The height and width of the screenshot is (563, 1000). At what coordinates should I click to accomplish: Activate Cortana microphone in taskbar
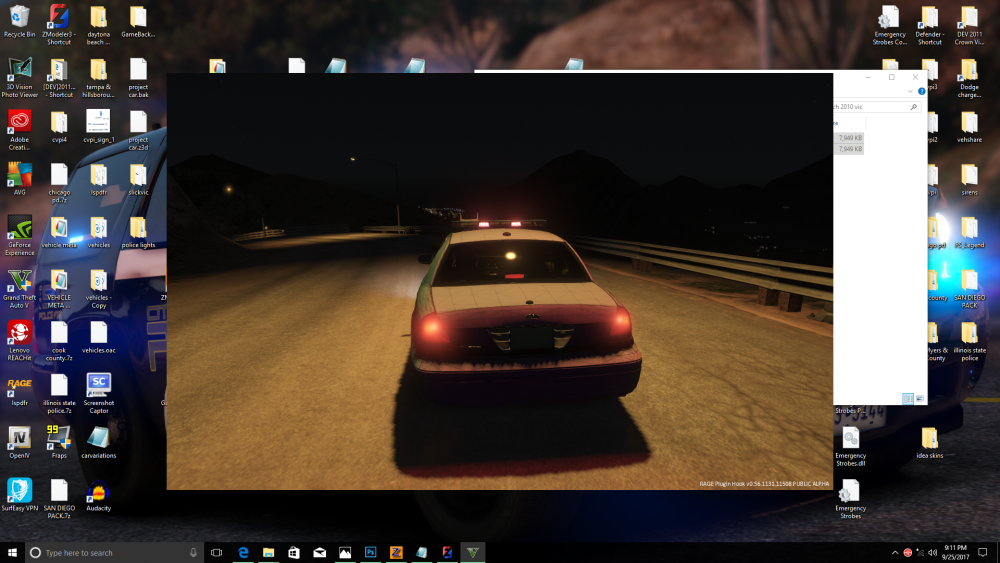click(x=193, y=552)
